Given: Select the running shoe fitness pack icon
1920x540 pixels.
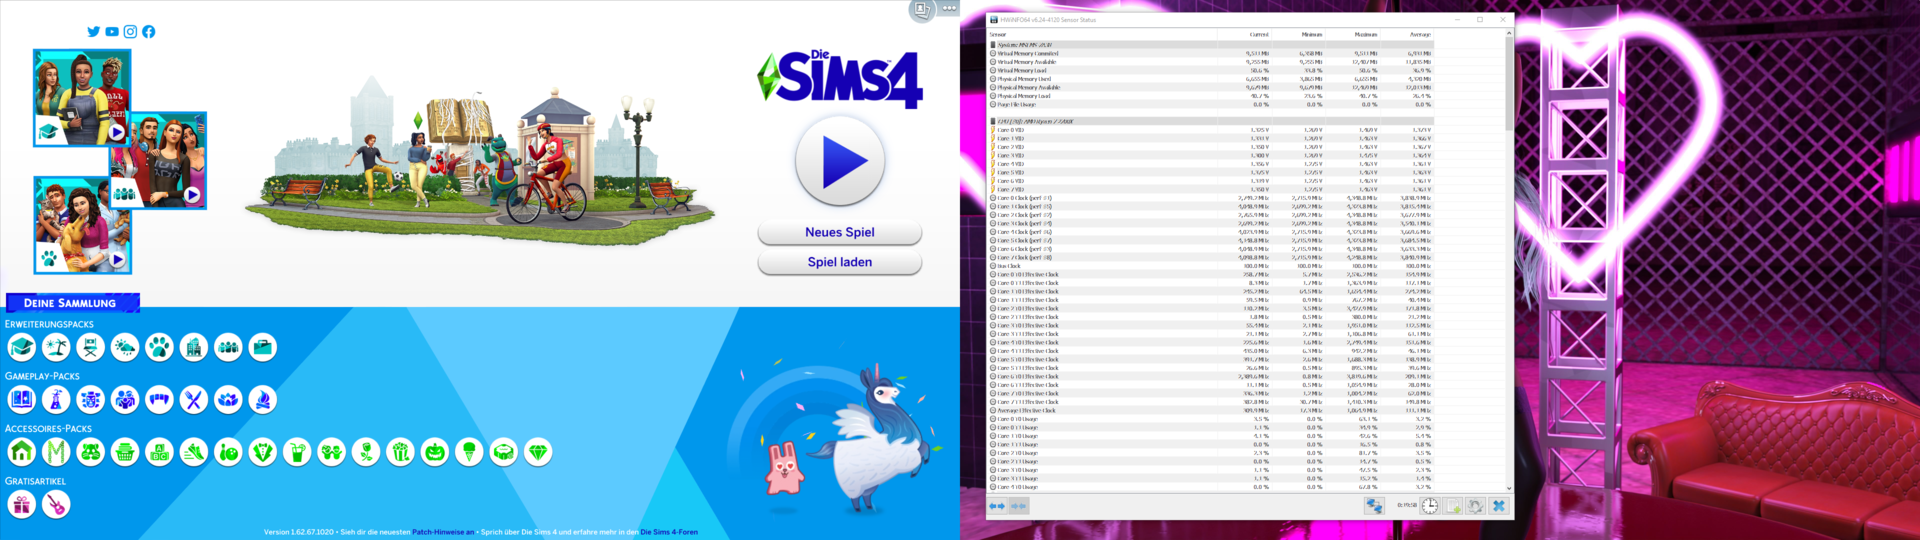Looking at the screenshot, I should [194, 452].
